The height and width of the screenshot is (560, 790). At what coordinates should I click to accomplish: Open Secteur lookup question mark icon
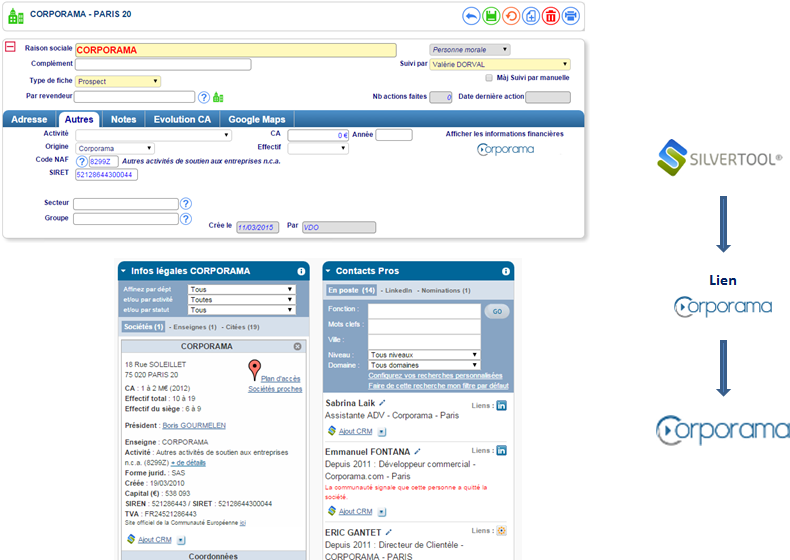click(186, 204)
